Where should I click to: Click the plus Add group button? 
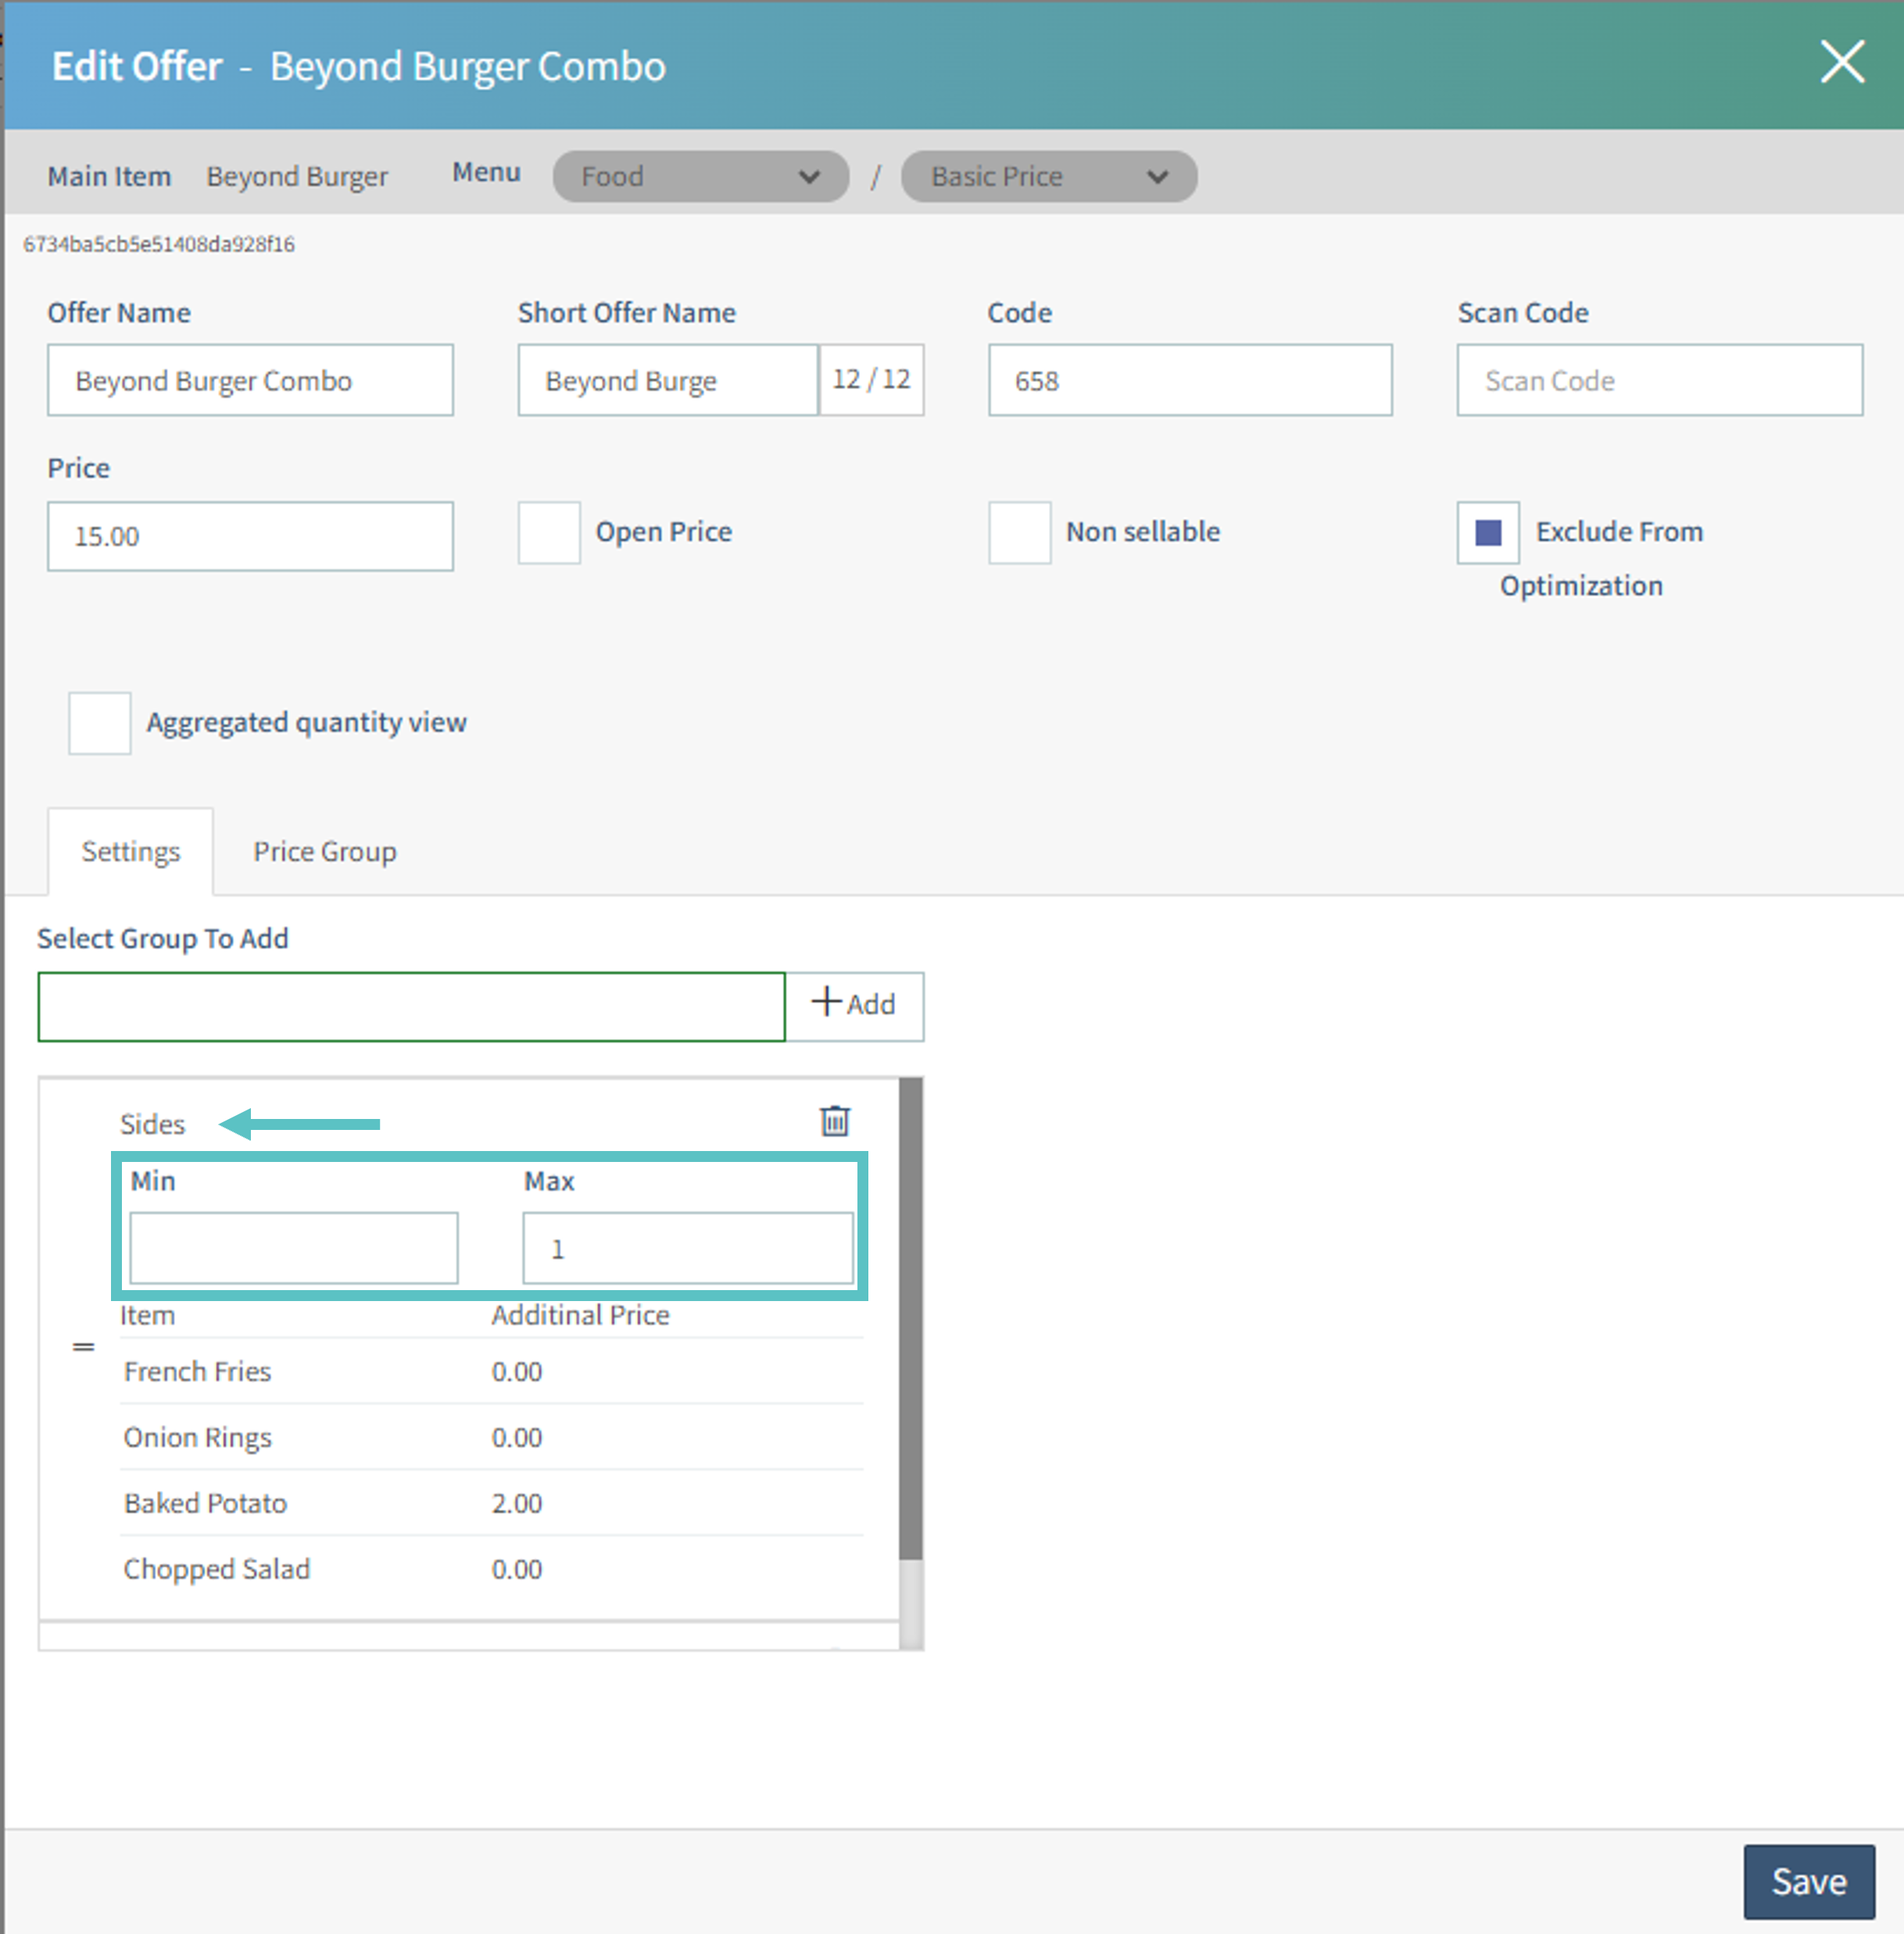pos(854,1005)
